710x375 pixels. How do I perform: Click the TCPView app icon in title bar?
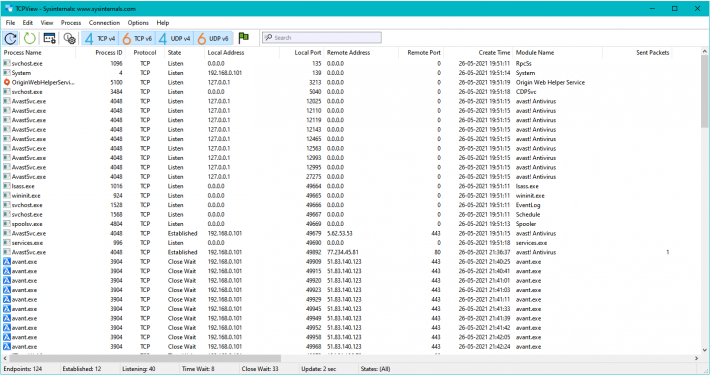coord(9,8)
